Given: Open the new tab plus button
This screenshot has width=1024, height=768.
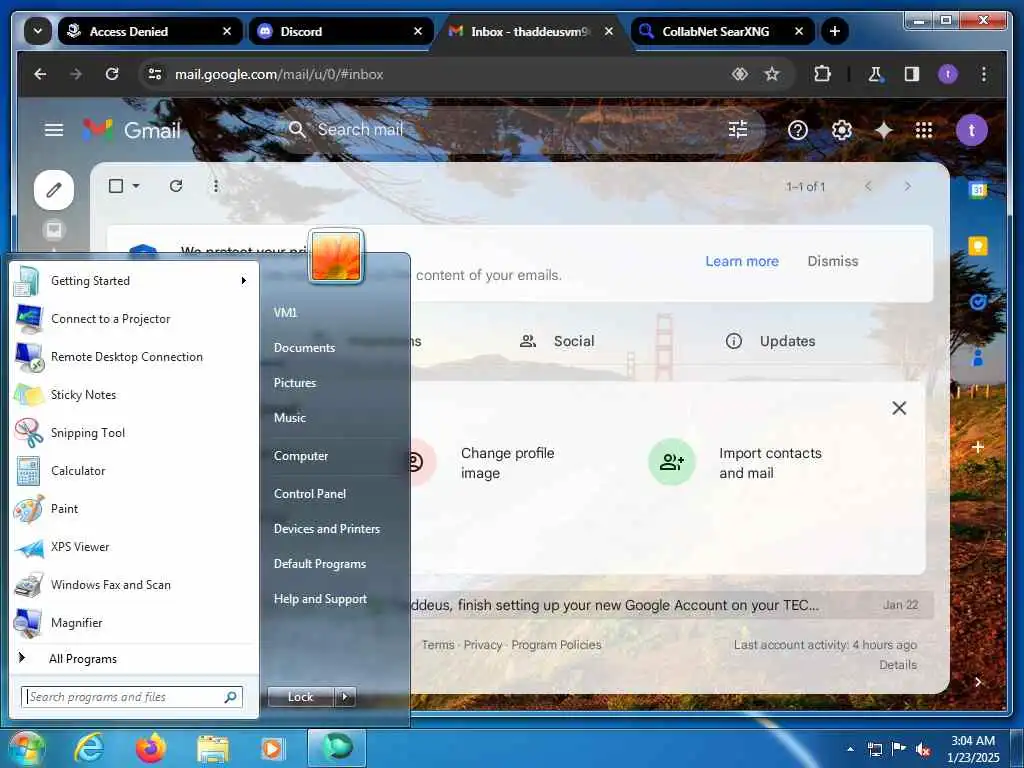Looking at the screenshot, I should click(834, 31).
